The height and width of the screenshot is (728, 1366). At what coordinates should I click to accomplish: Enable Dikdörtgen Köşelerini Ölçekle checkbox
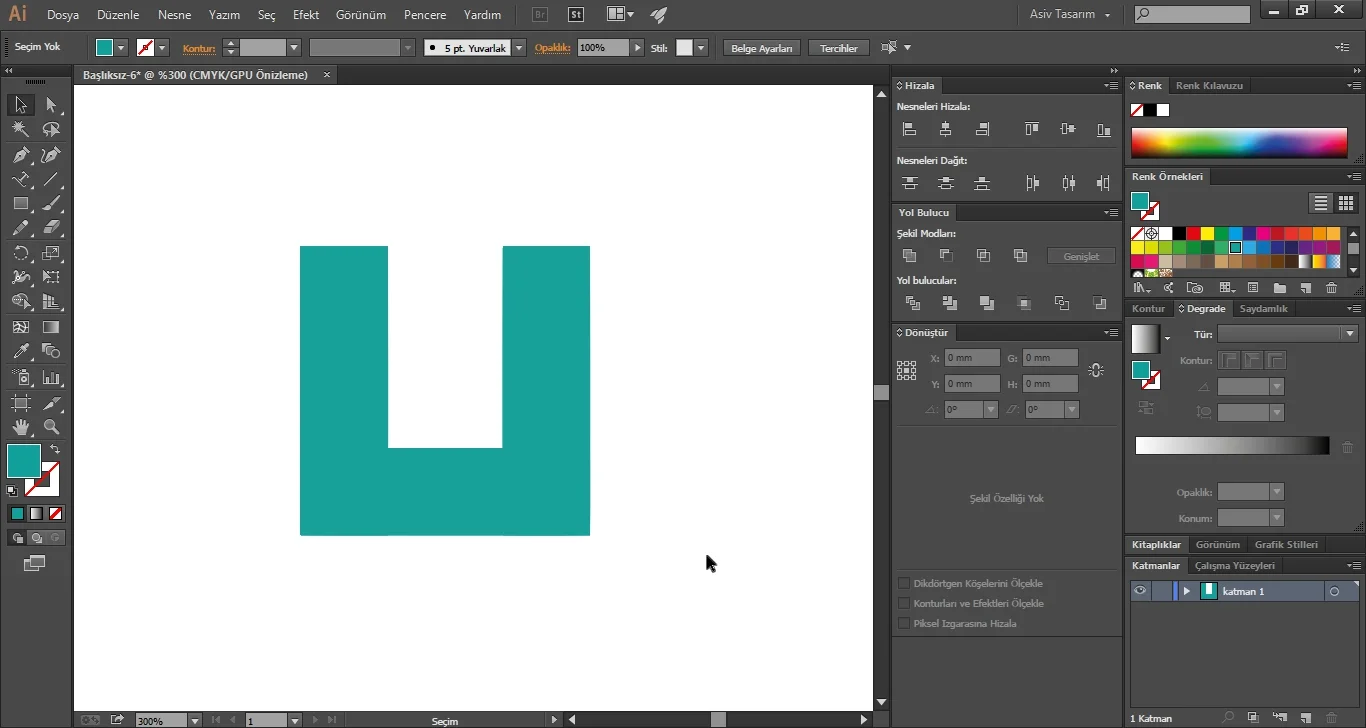[x=904, y=584]
